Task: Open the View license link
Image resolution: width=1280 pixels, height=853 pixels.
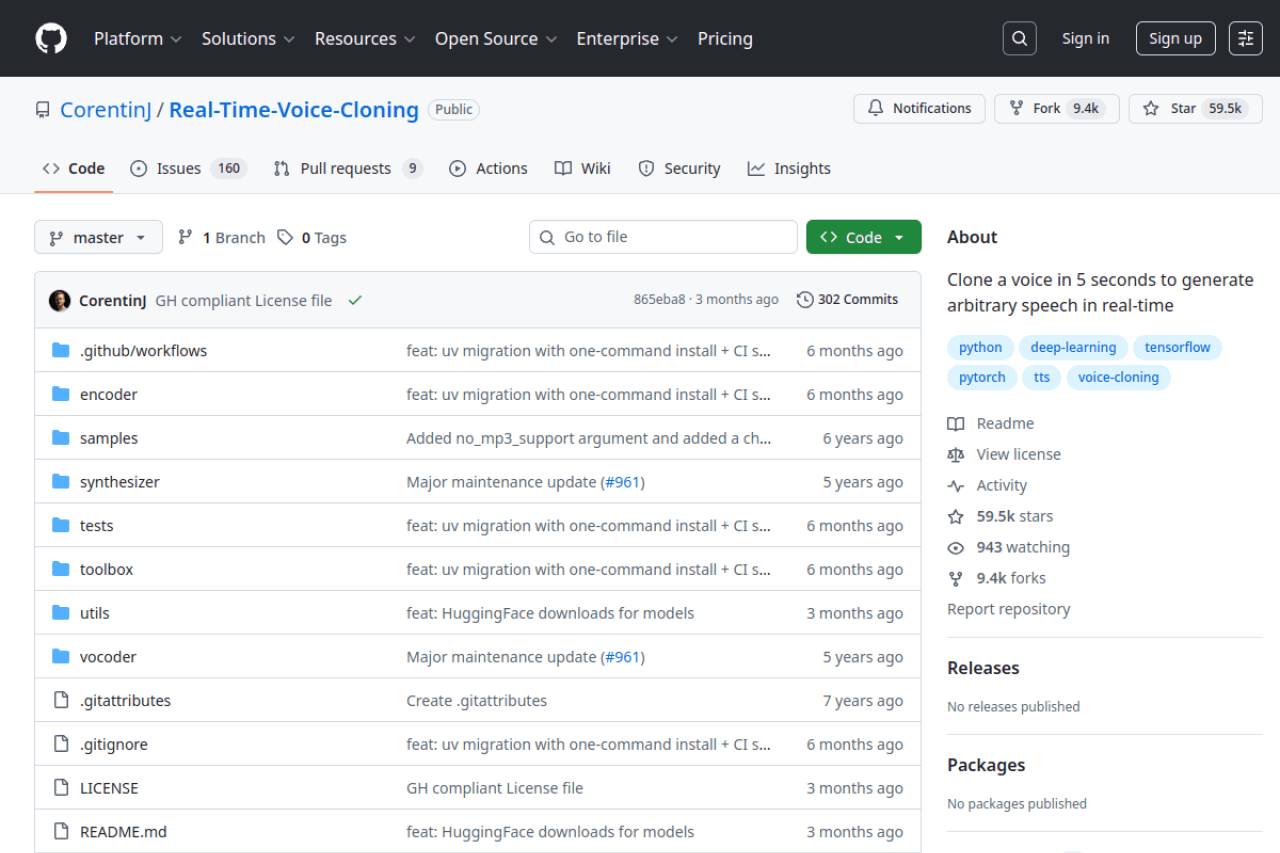Action: pos(1018,454)
